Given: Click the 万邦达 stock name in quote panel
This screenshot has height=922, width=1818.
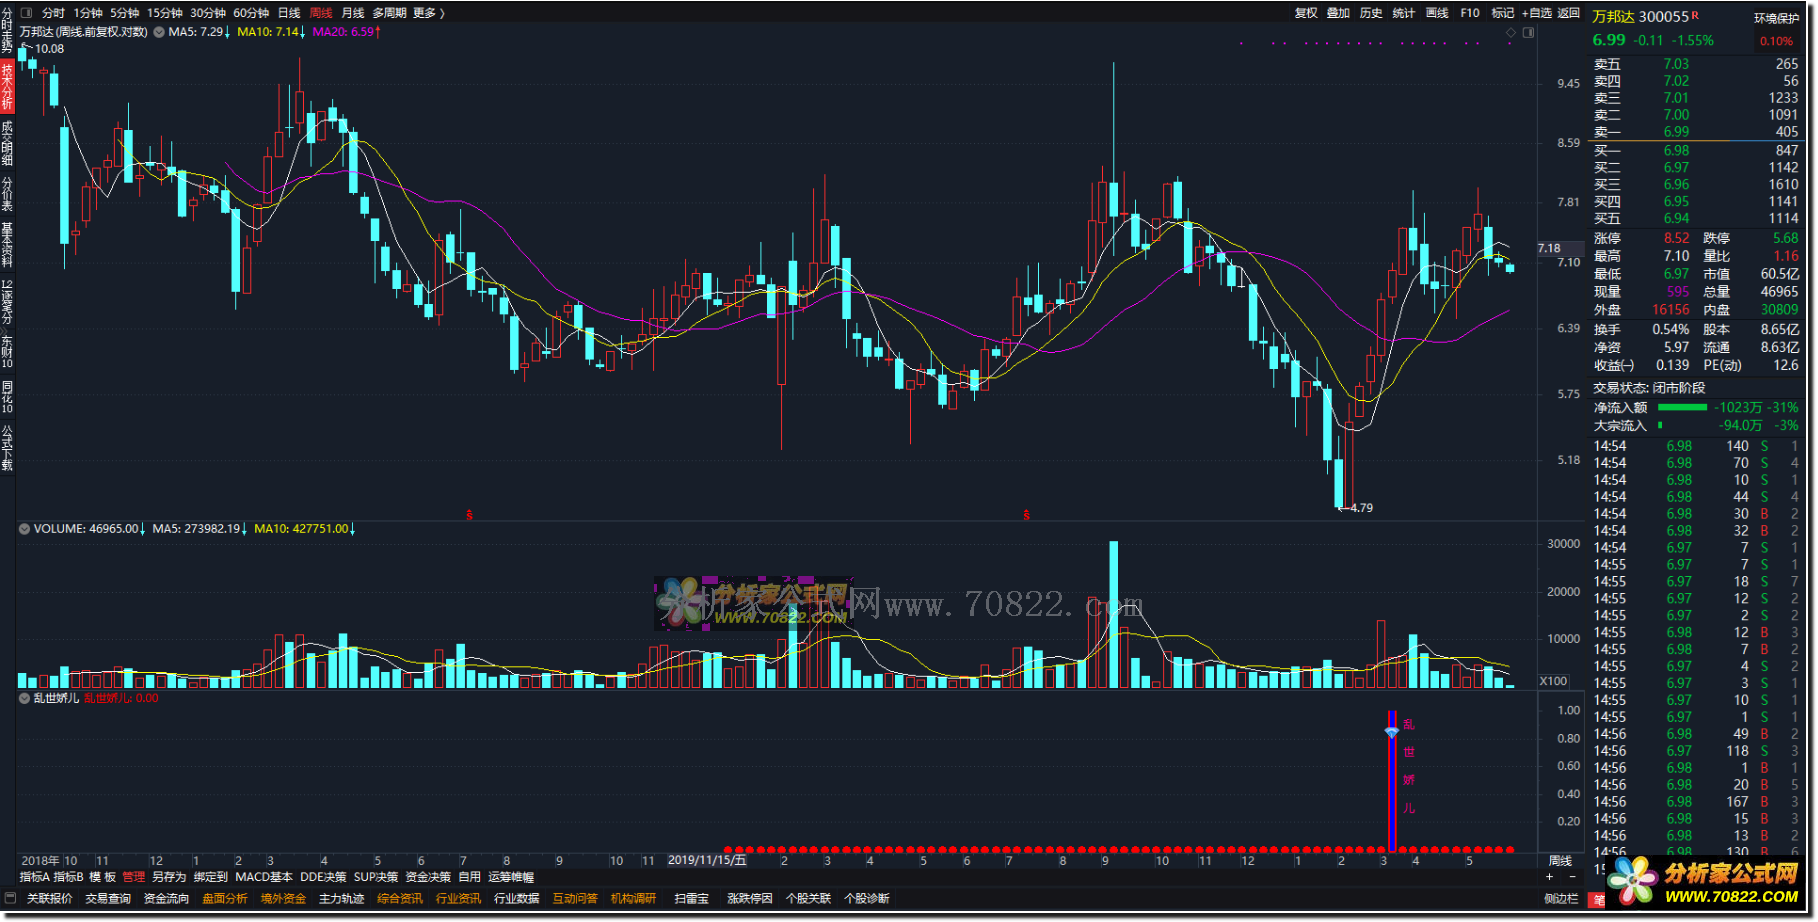Looking at the screenshot, I should pos(1613,16).
